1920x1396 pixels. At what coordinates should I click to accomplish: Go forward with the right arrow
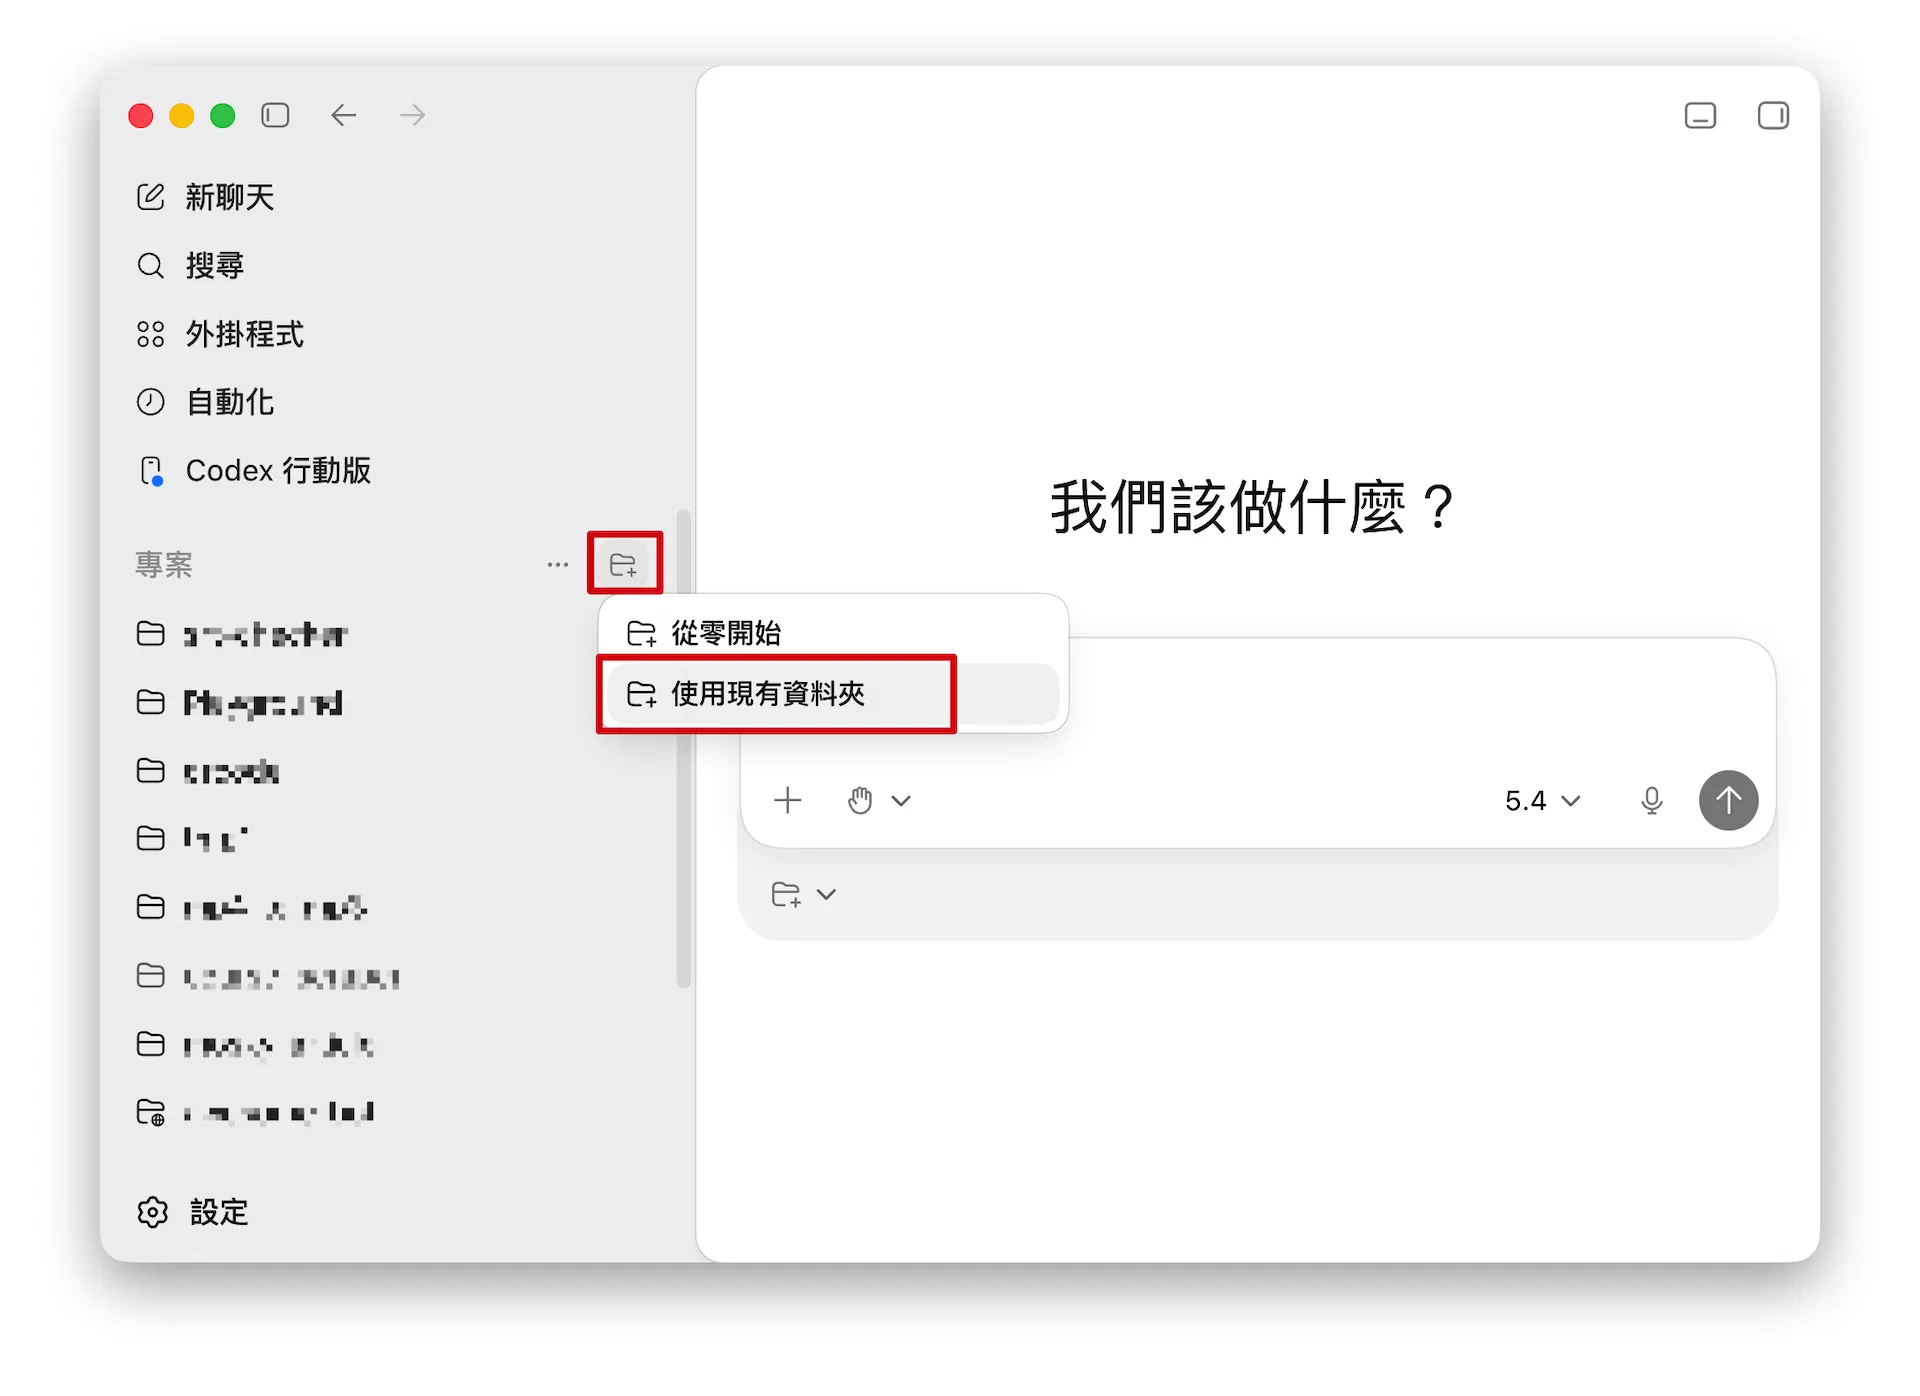[412, 115]
